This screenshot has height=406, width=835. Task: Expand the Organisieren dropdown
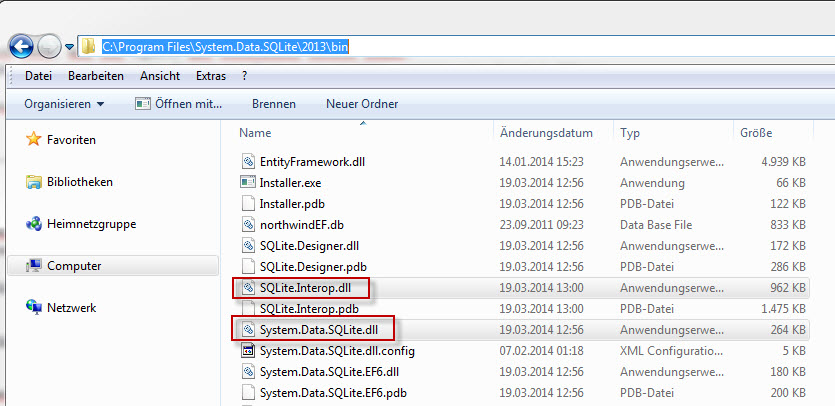tap(64, 104)
